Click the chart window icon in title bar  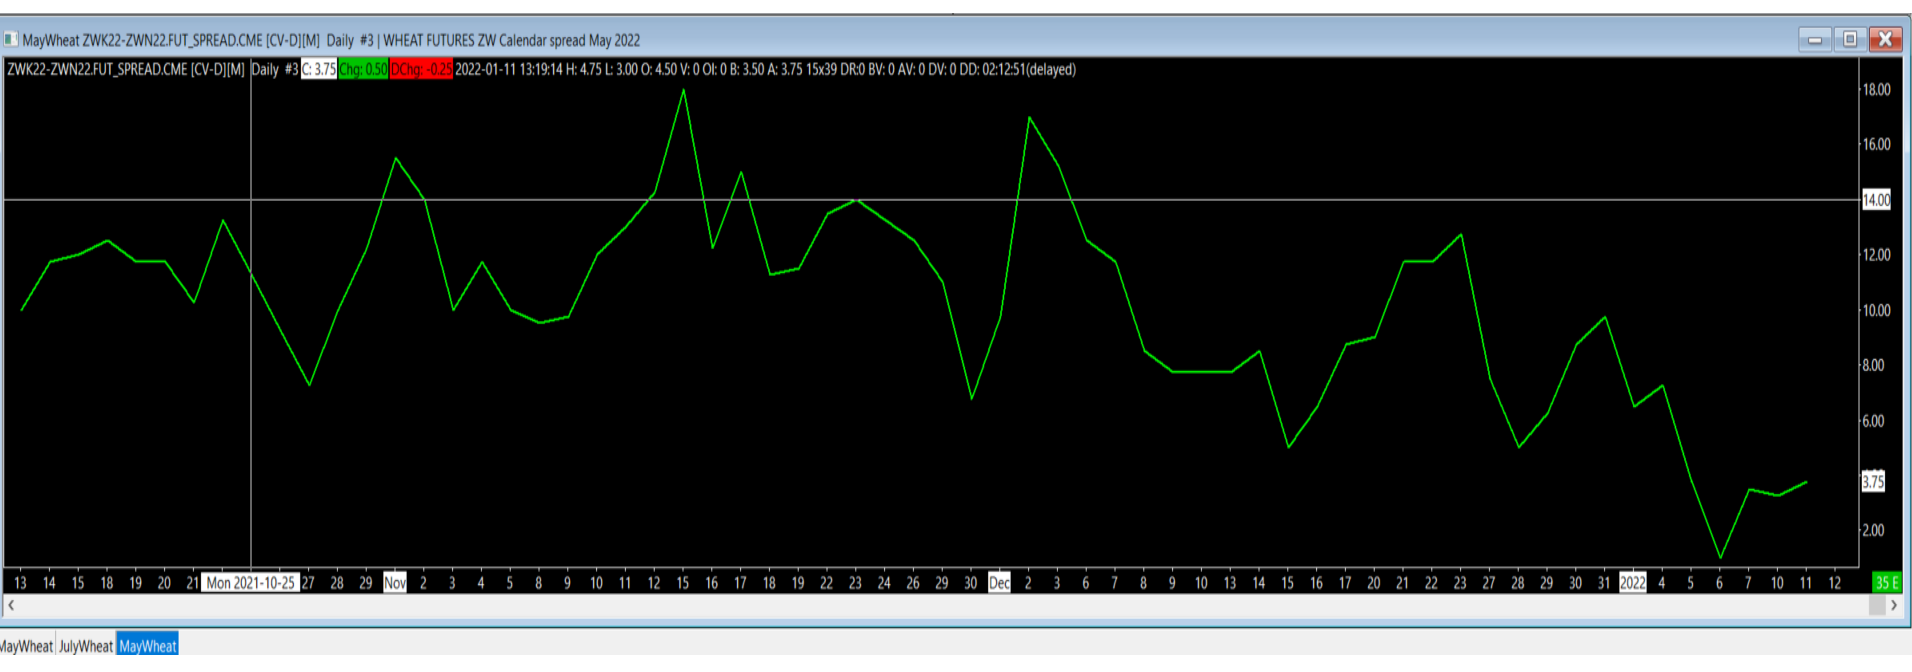click(x=11, y=40)
